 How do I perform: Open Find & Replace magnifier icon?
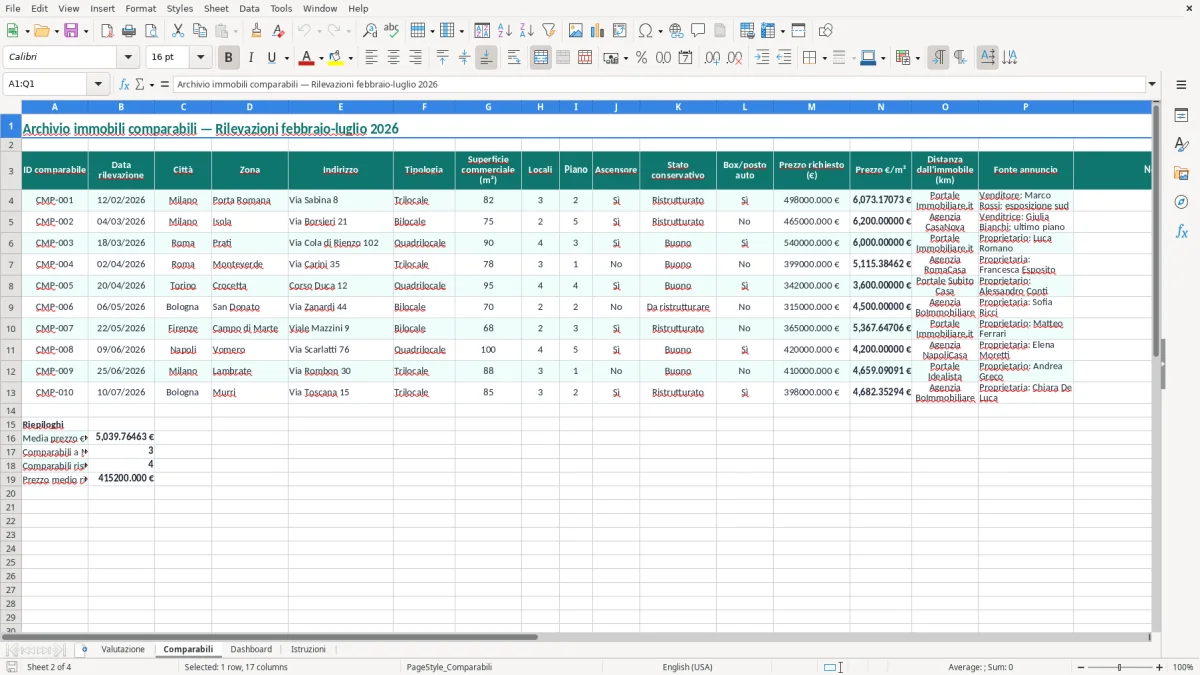(x=370, y=31)
